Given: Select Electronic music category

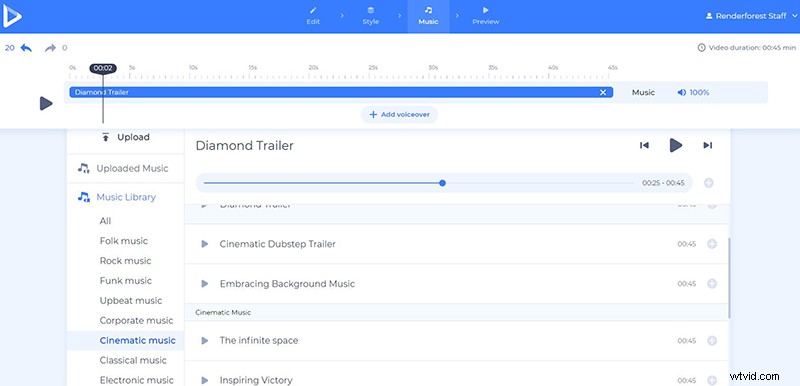Looking at the screenshot, I should coord(136,380).
